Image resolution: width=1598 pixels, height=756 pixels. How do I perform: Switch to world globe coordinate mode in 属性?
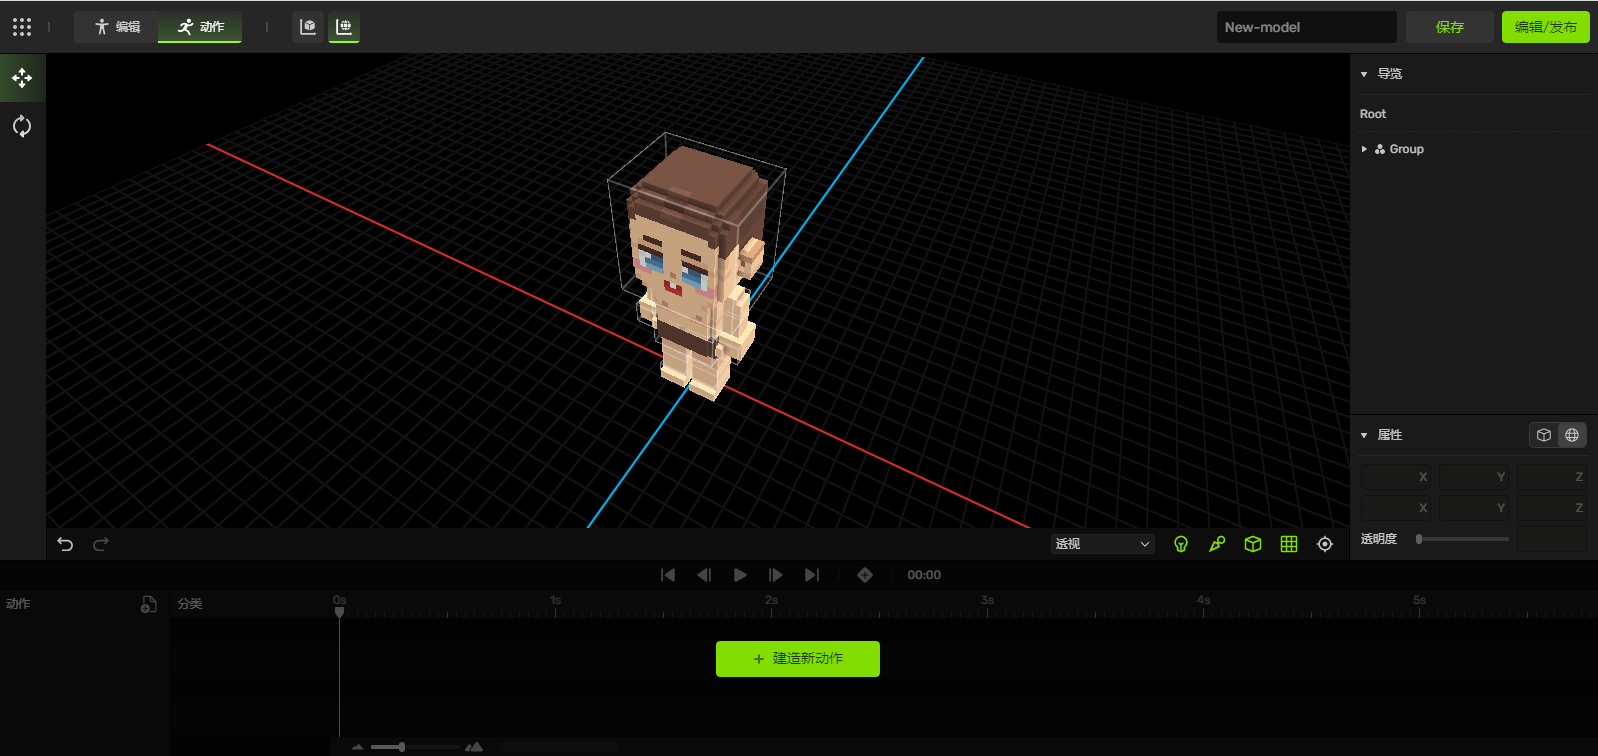(1572, 435)
